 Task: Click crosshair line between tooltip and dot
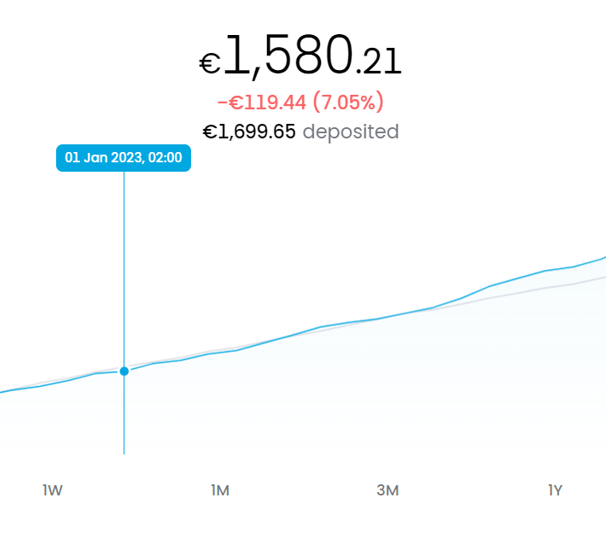click(124, 269)
